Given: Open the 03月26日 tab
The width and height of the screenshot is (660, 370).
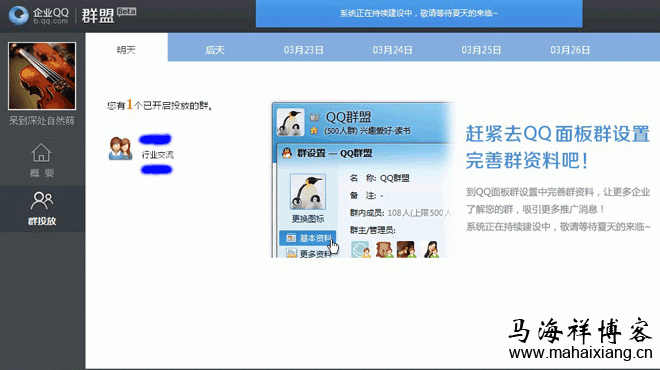Looking at the screenshot, I should click(570, 50).
